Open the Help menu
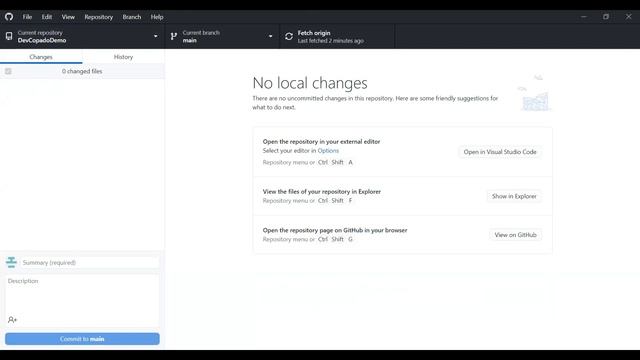The image size is (640, 360). [x=157, y=17]
